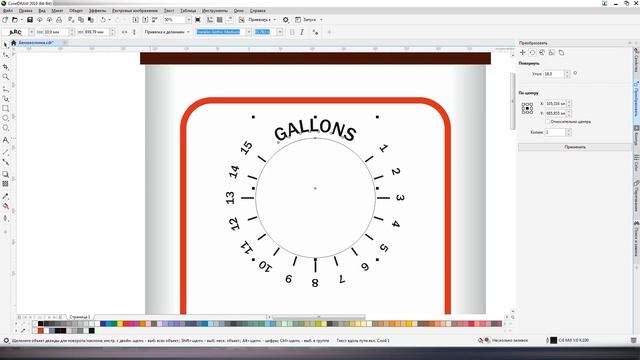Open the Text (Текст) menu
The image size is (640, 360).
tap(169, 11)
